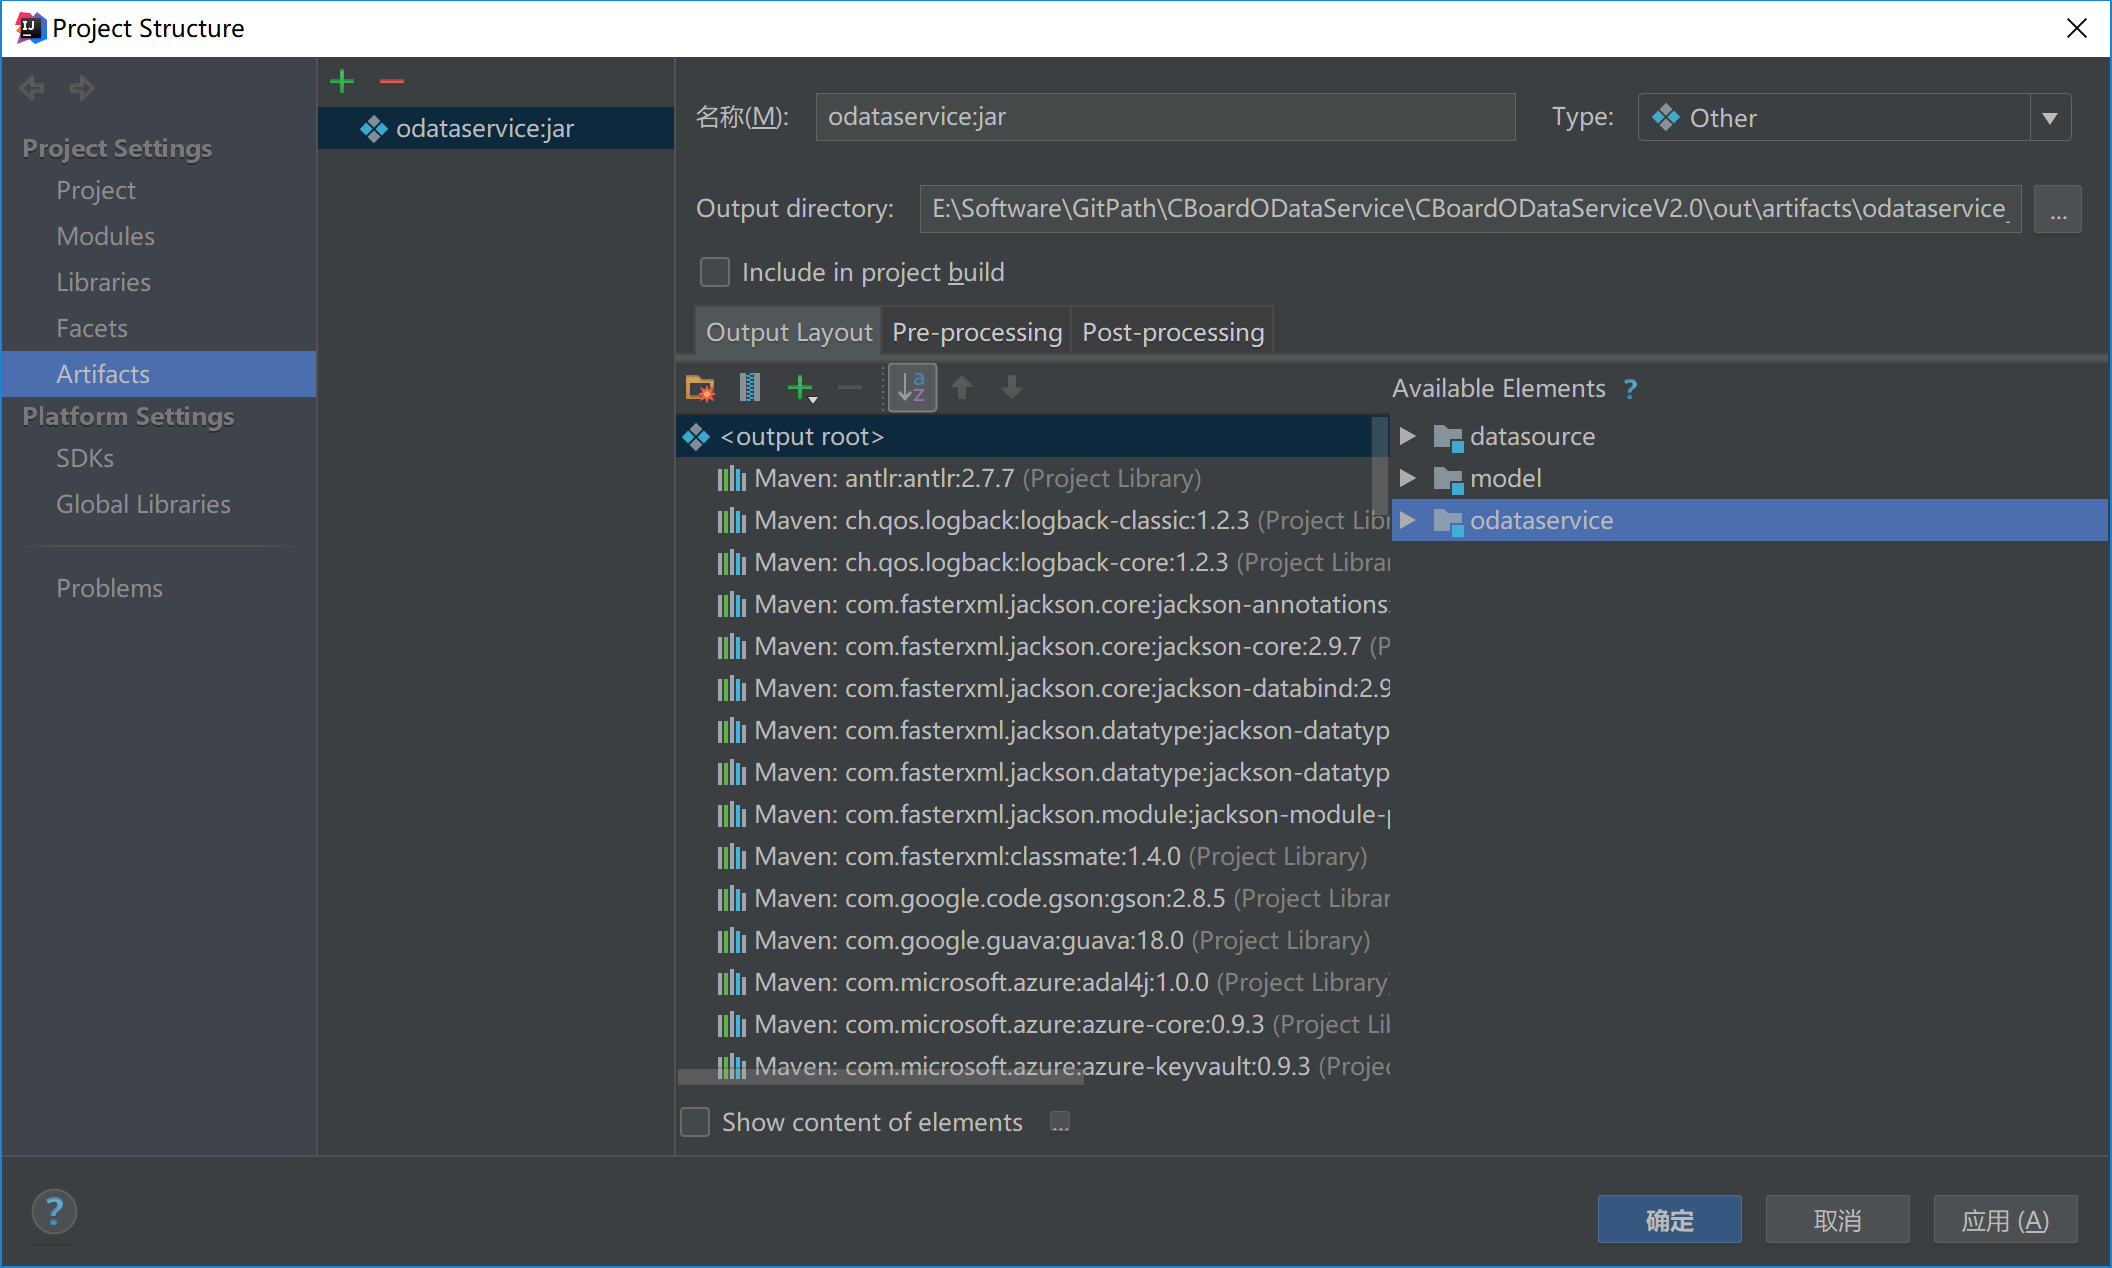Click the add artifact green plus icon
Image resolution: width=2112 pixels, height=1268 pixels.
(x=342, y=81)
